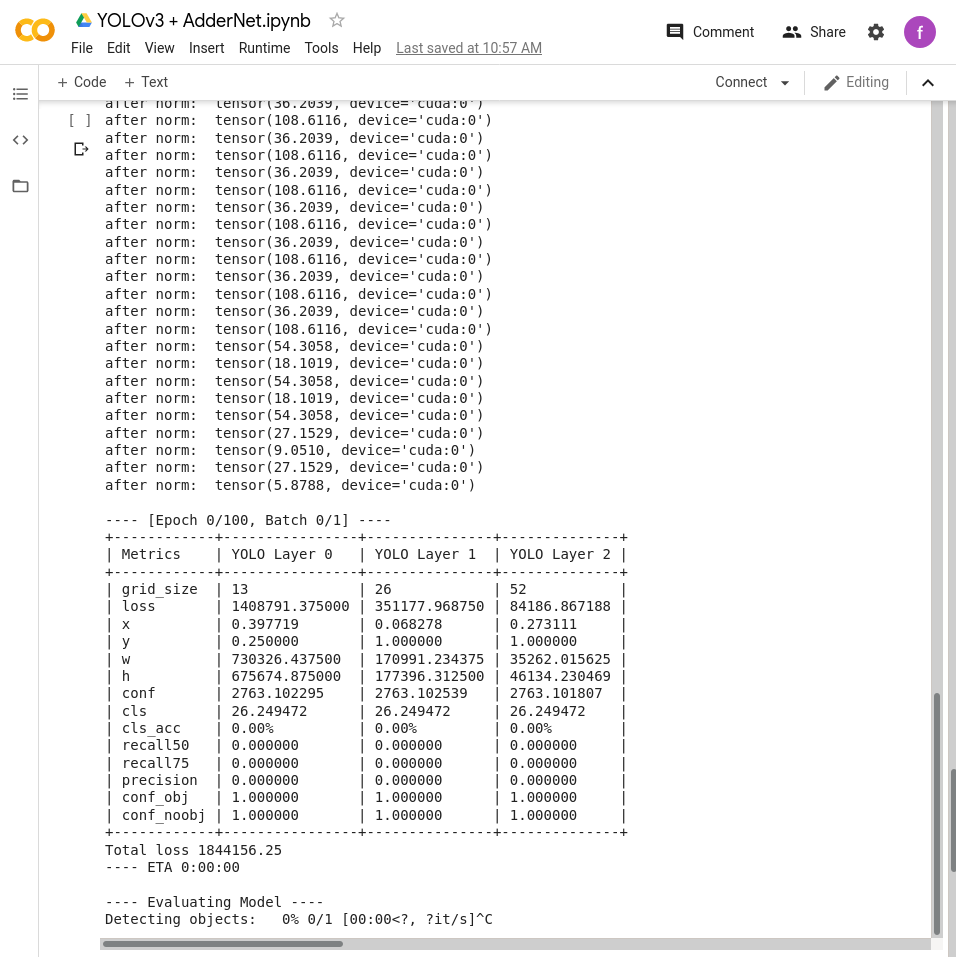The height and width of the screenshot is (957, 956).
Task: Click the 'grid_size' metric row label
Action: [x=159, y=589]
